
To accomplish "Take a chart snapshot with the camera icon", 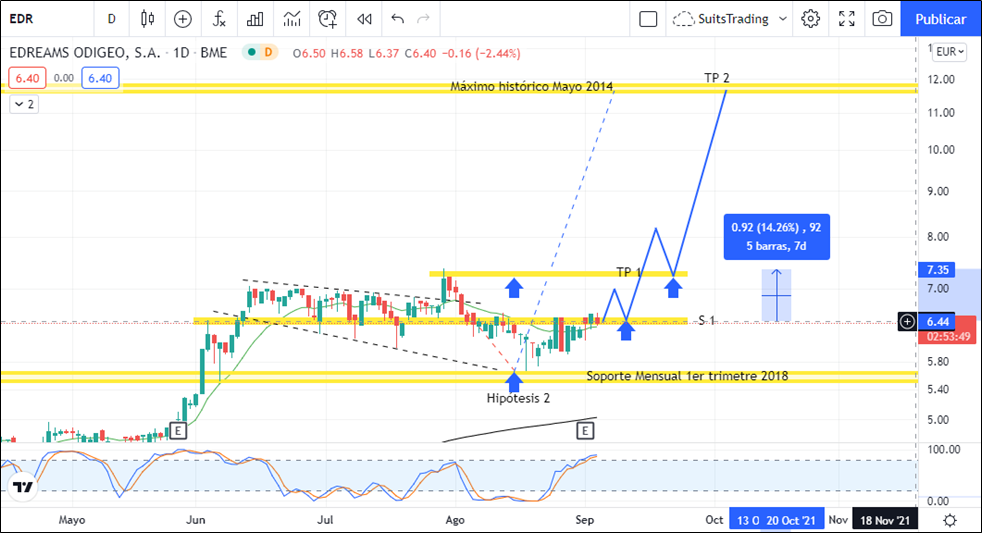I will [882, 18].
